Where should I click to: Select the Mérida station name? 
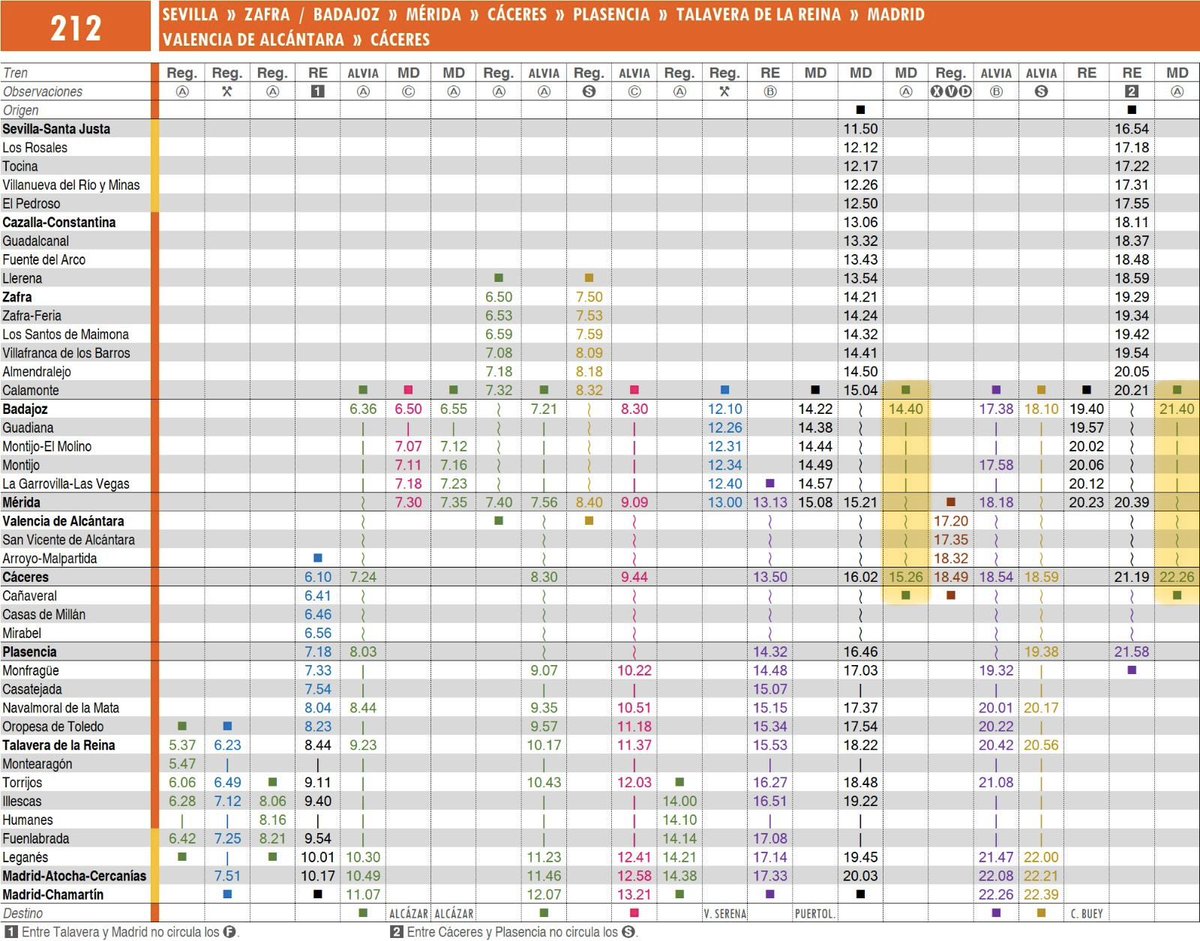(x=23, y=502)
